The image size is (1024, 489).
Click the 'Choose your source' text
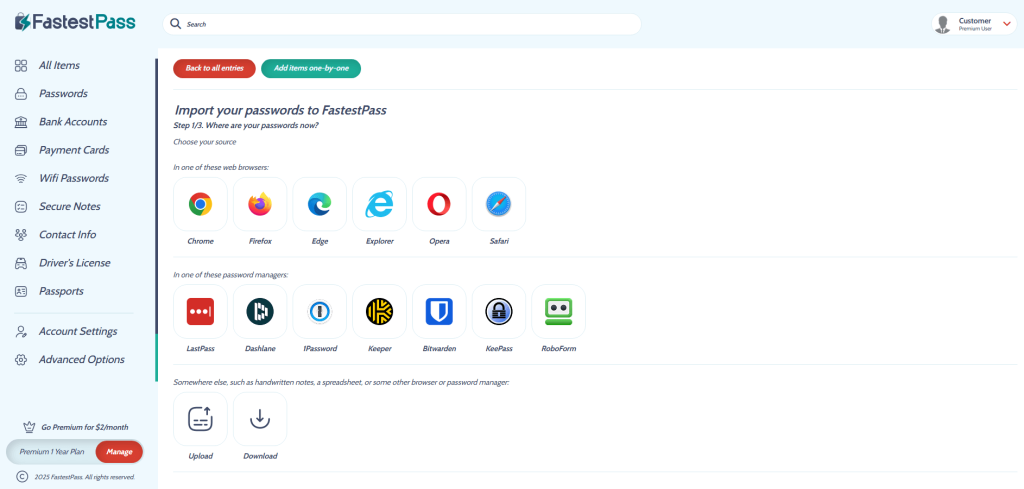click(205, 142)
